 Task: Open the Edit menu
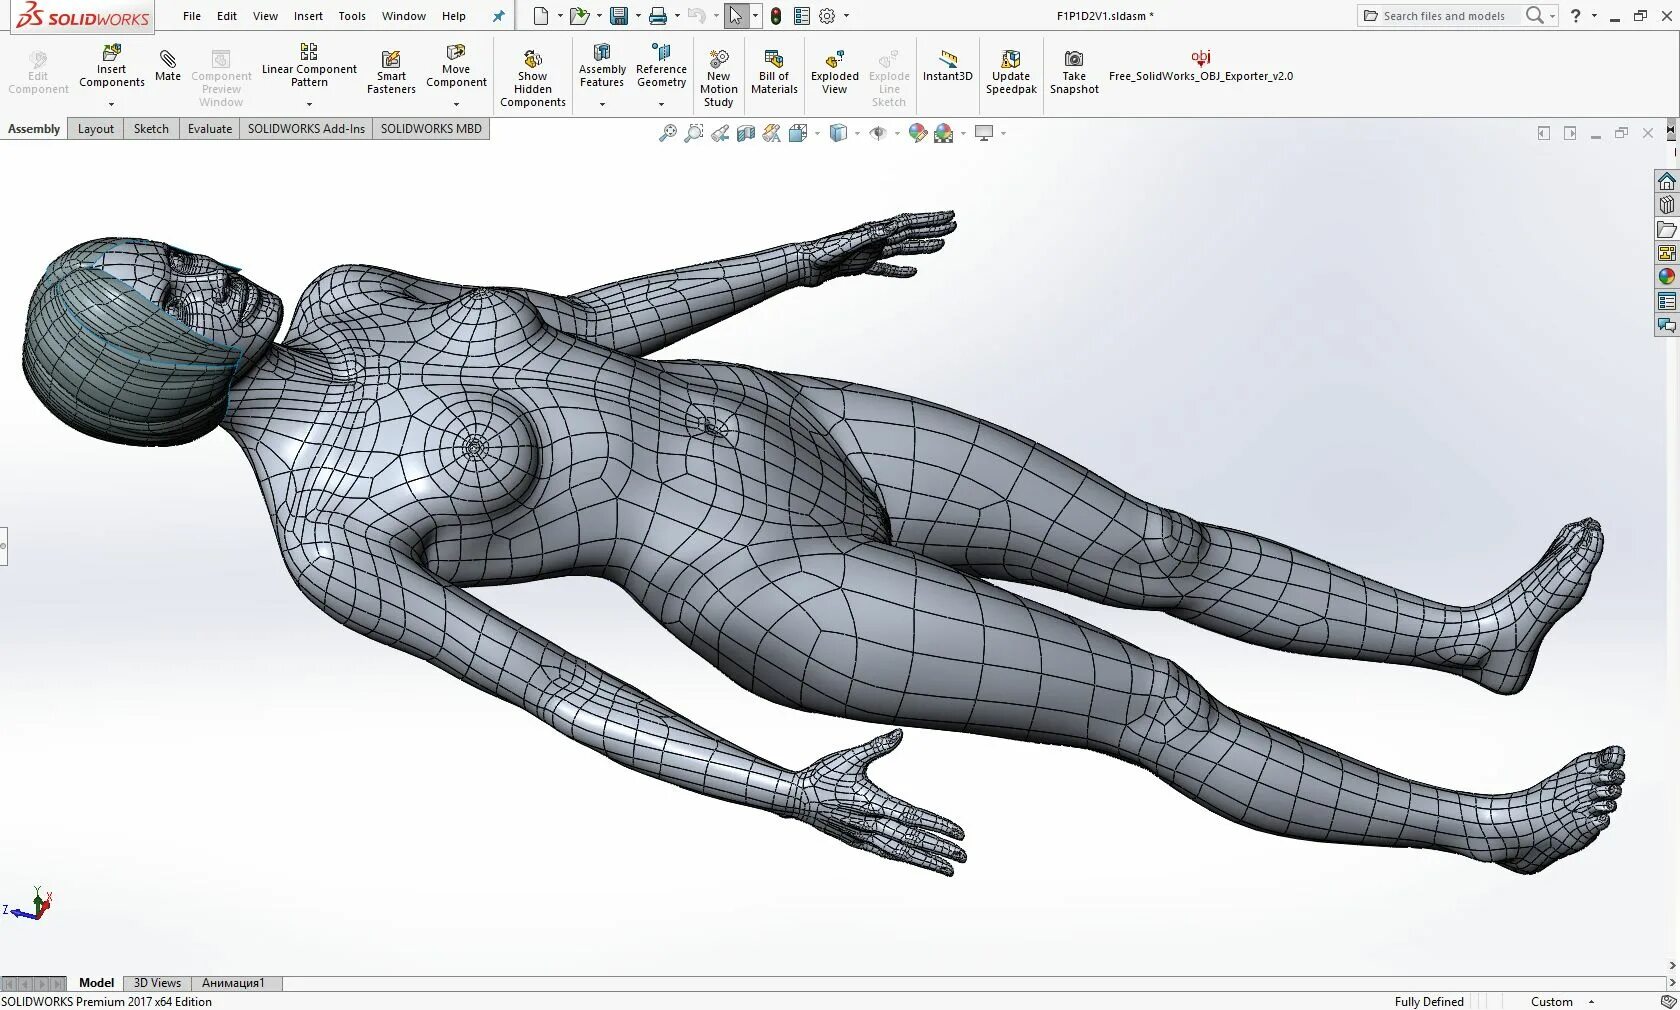(227, 16)
